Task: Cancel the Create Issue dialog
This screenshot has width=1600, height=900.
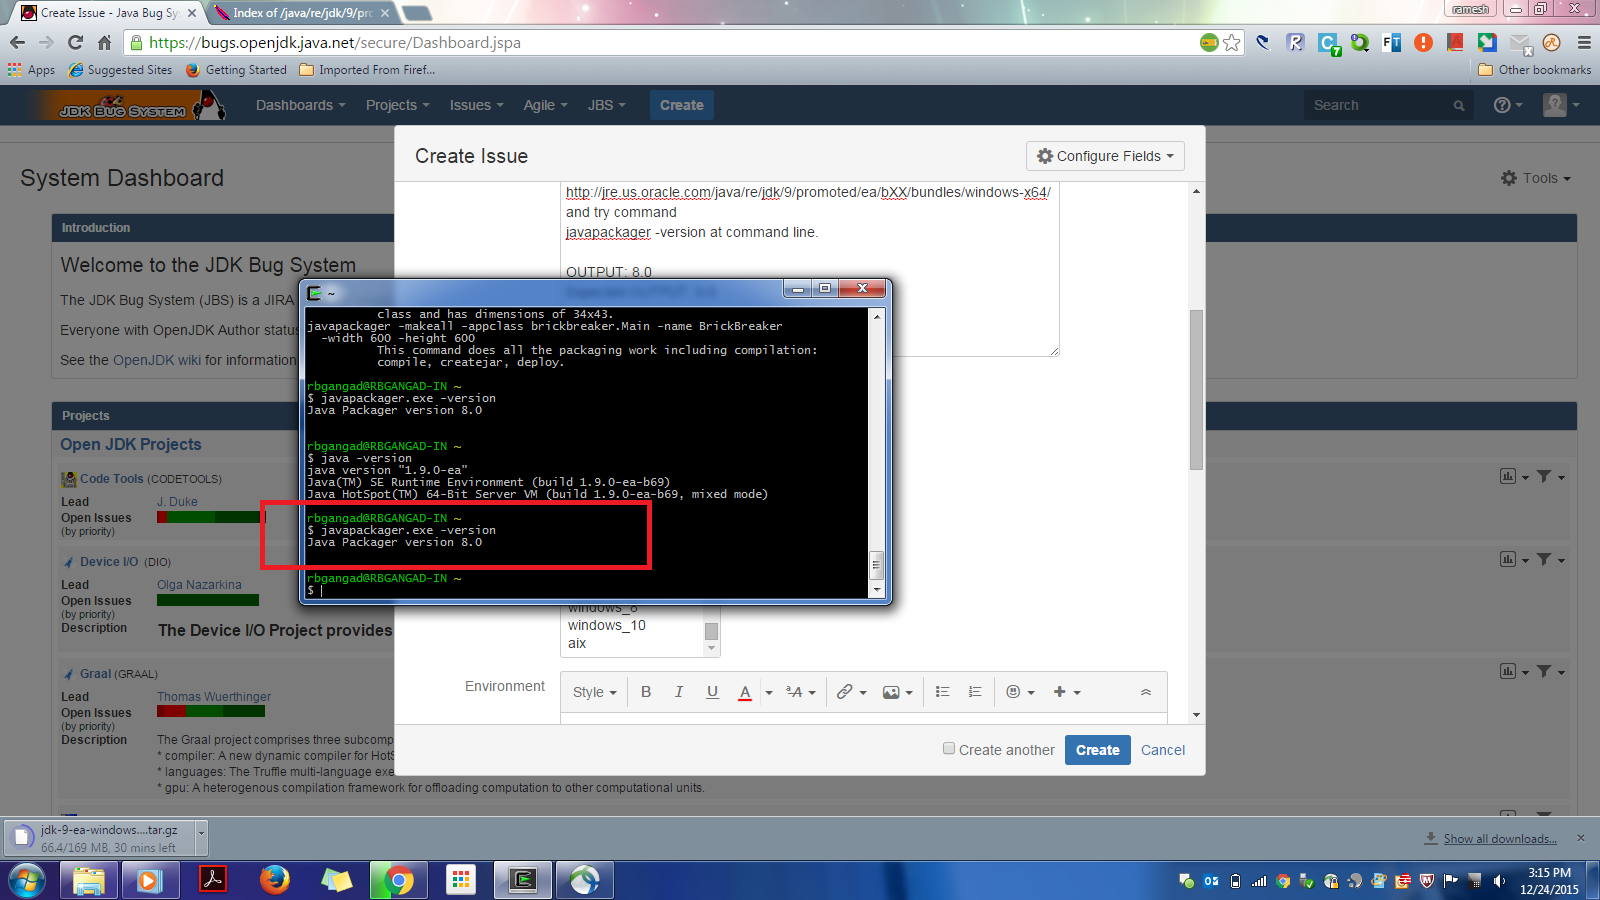Action: (x=1162, y=750)
